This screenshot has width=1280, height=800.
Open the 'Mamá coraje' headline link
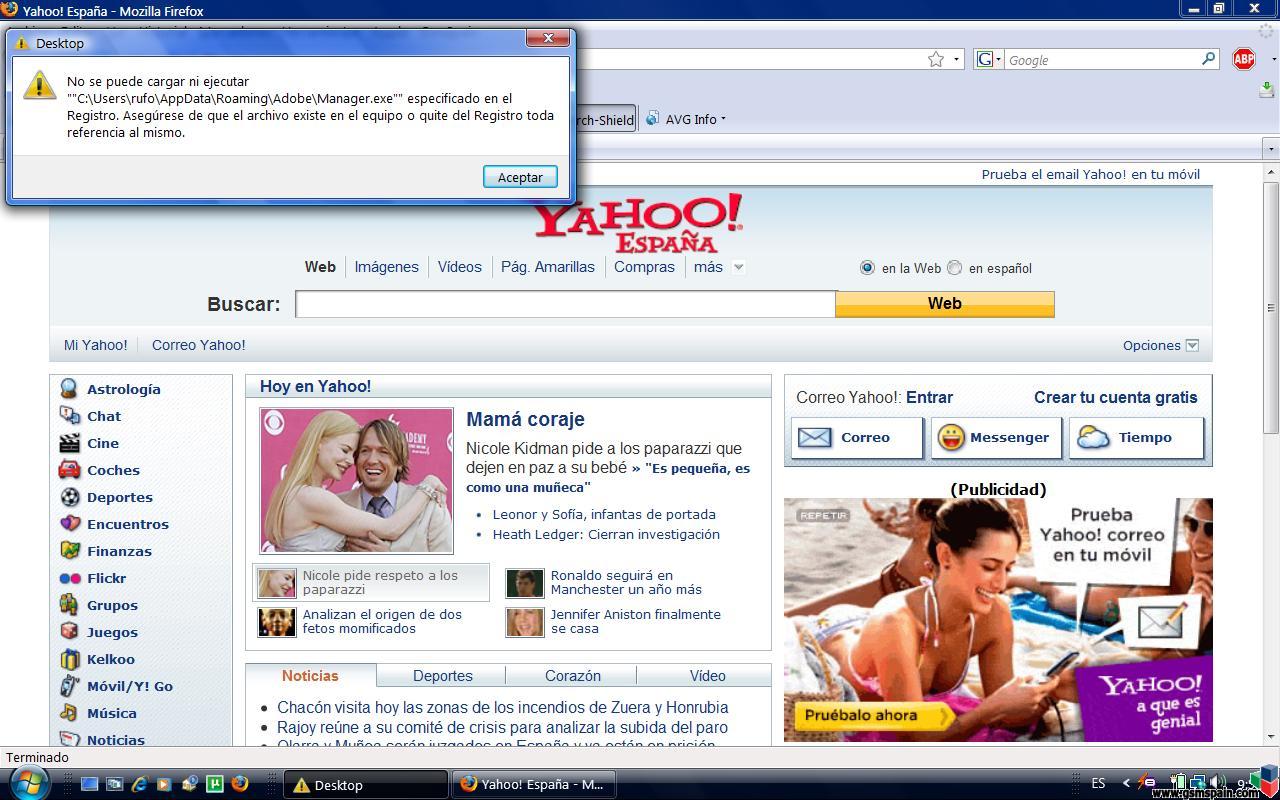(x=525, y=419)
